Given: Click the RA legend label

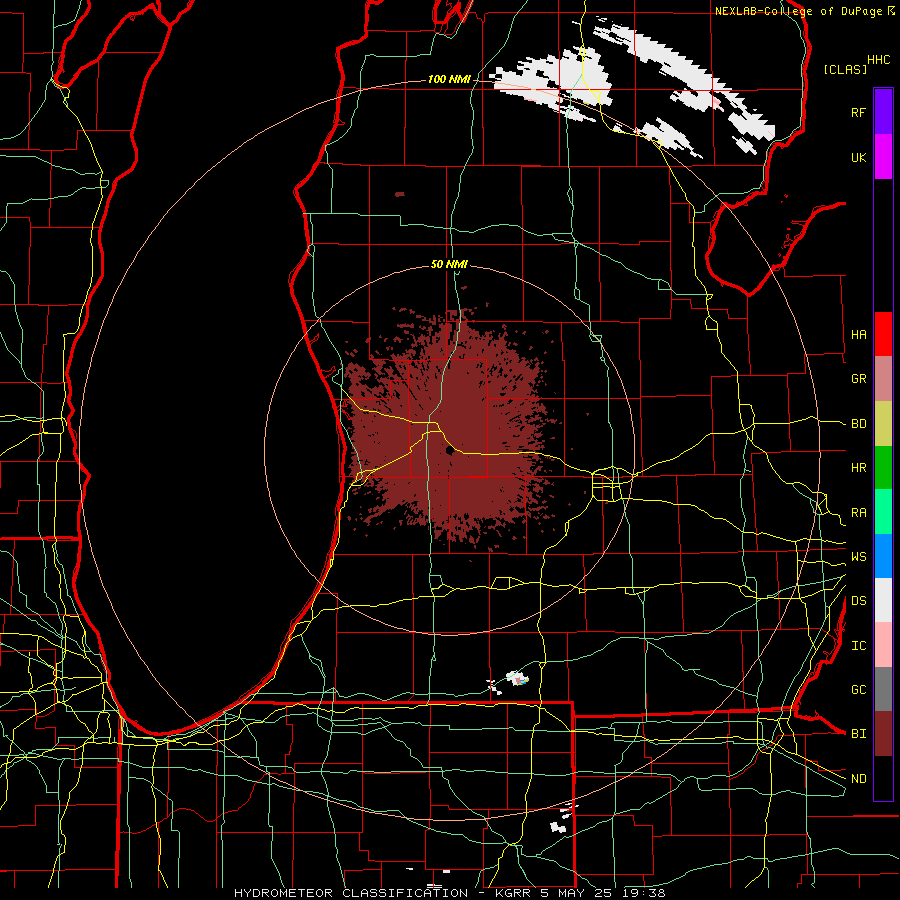Looking at the screenshot, I should 858,513.
